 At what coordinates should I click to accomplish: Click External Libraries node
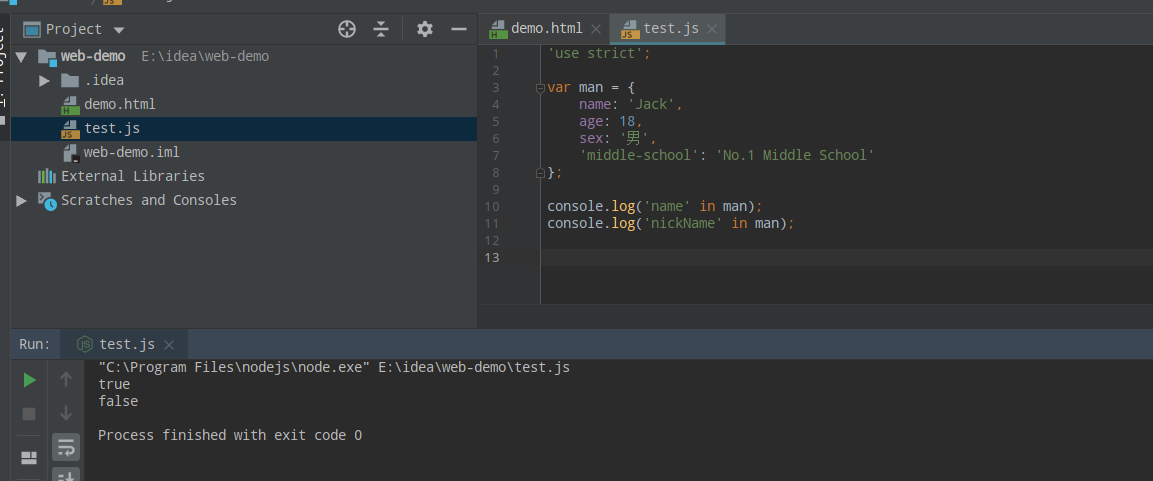(x=132, y=177)
